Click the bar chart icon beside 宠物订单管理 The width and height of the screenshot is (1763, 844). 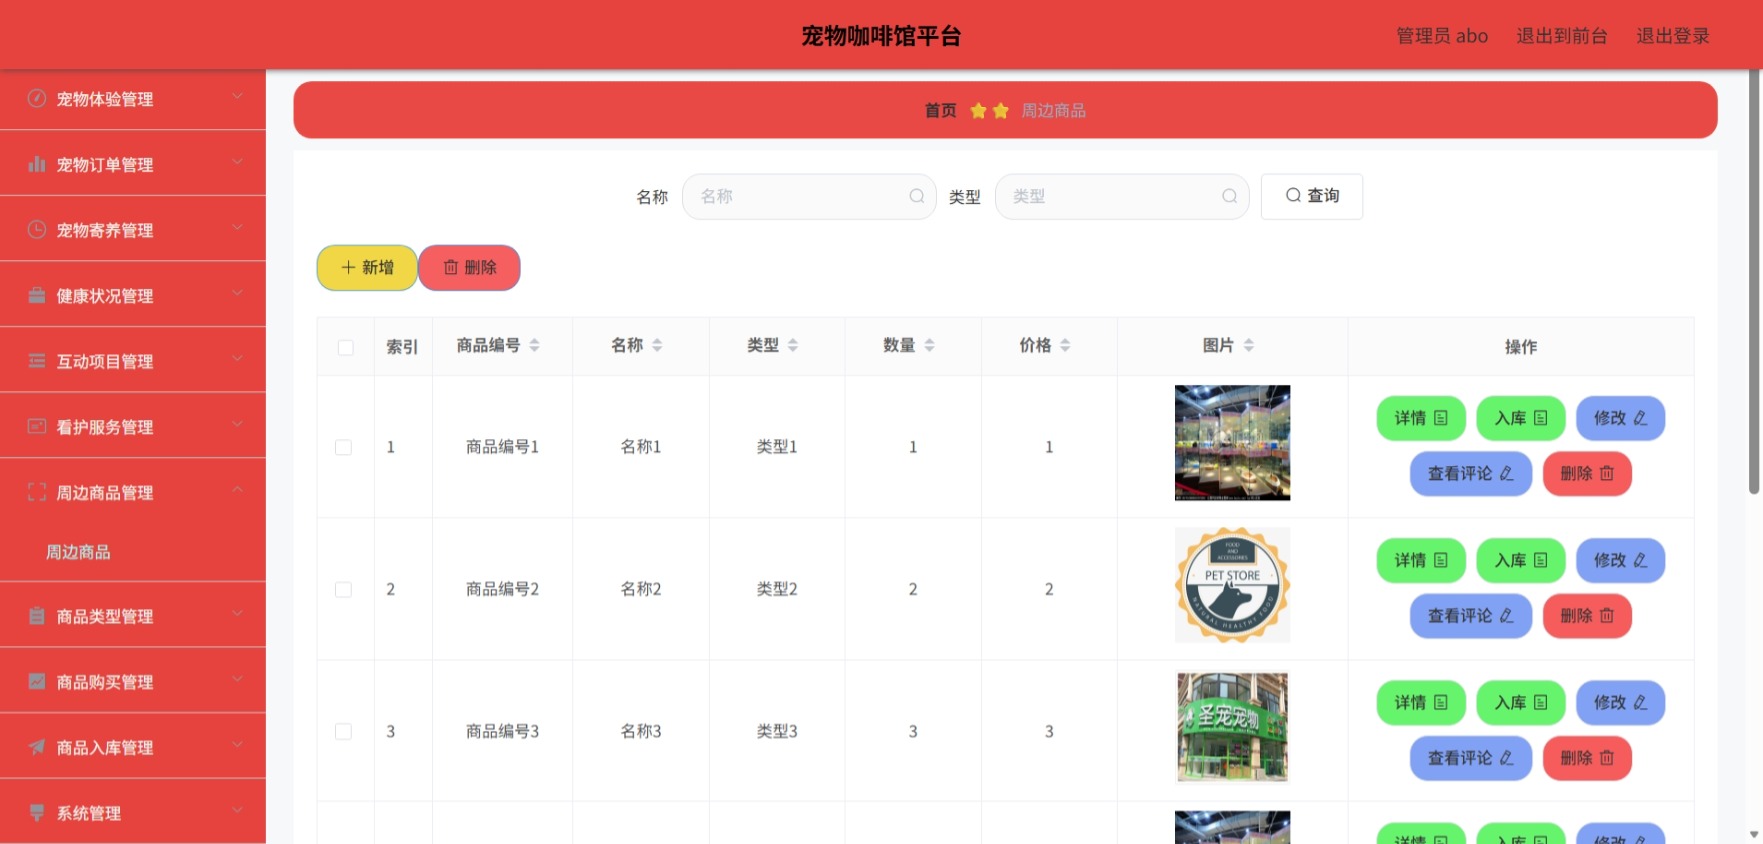(37, 164)
